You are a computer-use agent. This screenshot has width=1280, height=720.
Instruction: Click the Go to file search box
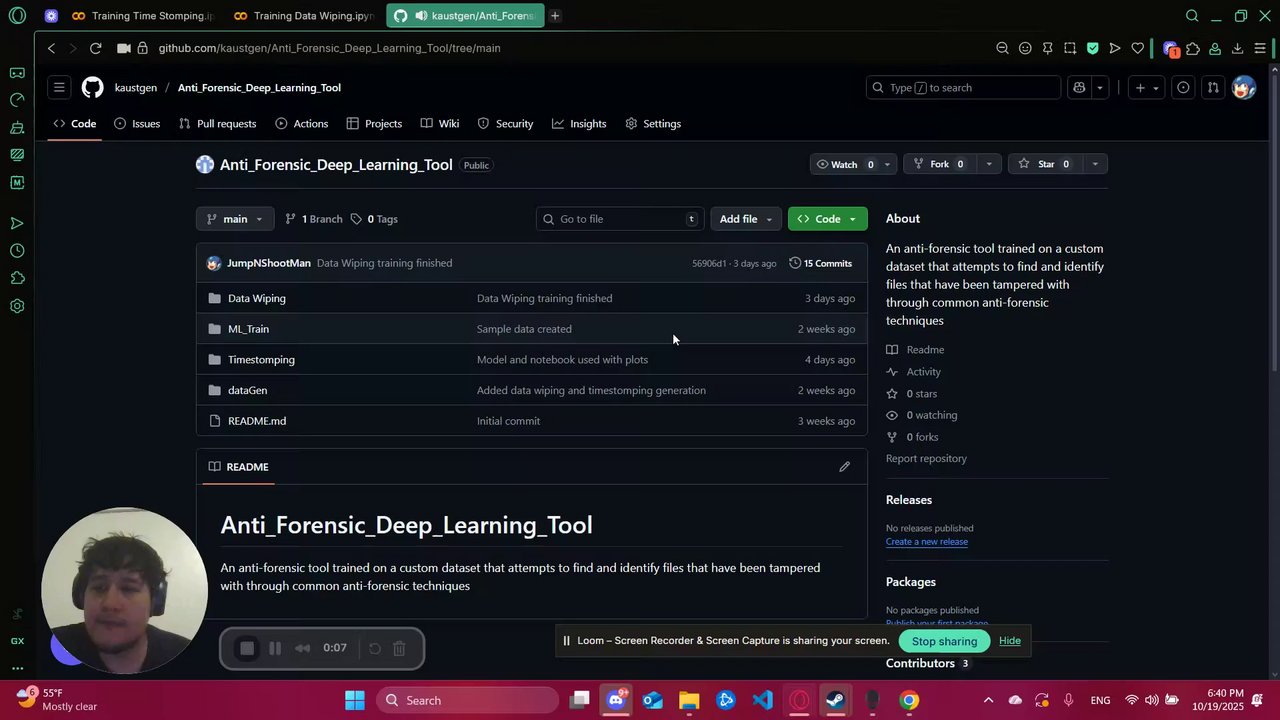pos(619,219)
